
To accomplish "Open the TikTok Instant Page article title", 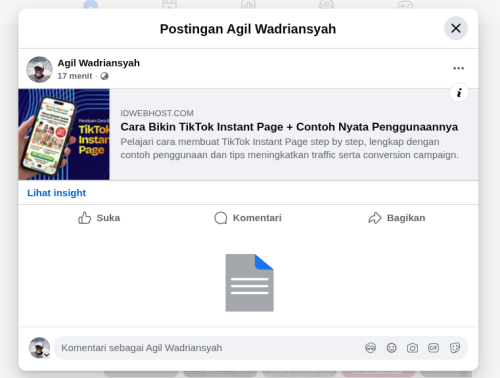I will click(289, 127).
